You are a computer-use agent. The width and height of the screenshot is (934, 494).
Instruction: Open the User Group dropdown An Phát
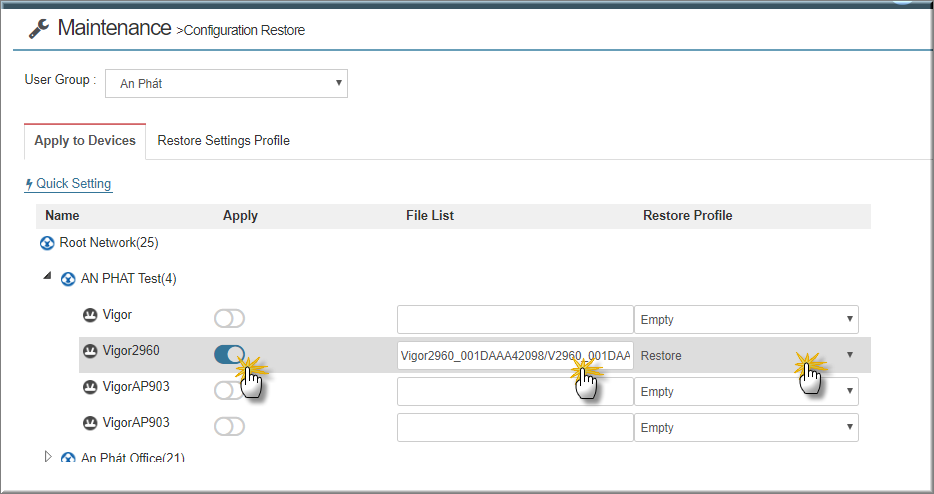click(226, 83)
